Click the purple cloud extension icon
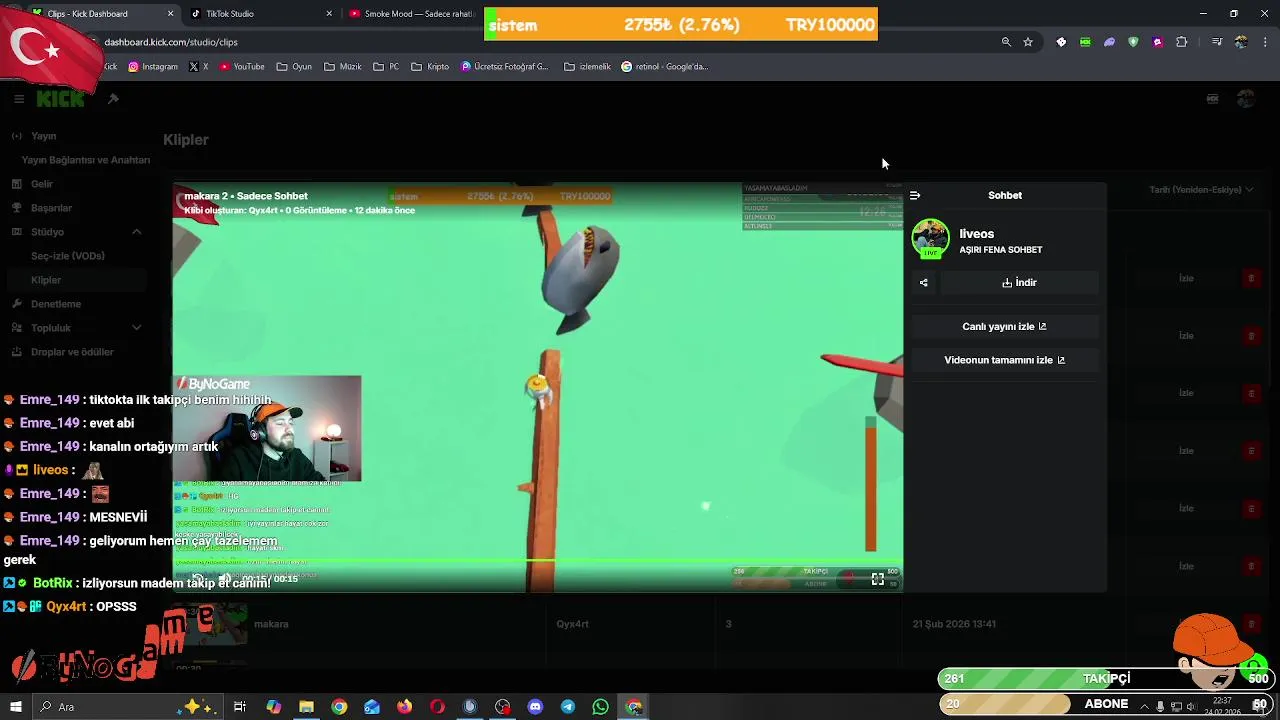Screen dimensions: 1280x720 tap(1109, 42)
